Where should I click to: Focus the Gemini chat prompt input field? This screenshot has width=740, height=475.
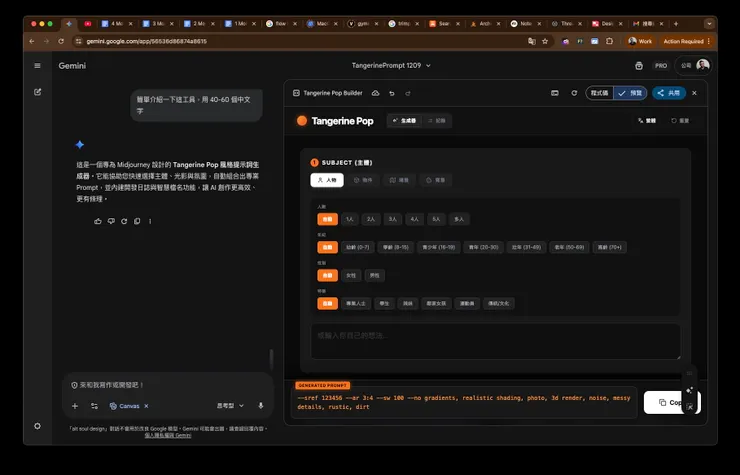point(168,385)
